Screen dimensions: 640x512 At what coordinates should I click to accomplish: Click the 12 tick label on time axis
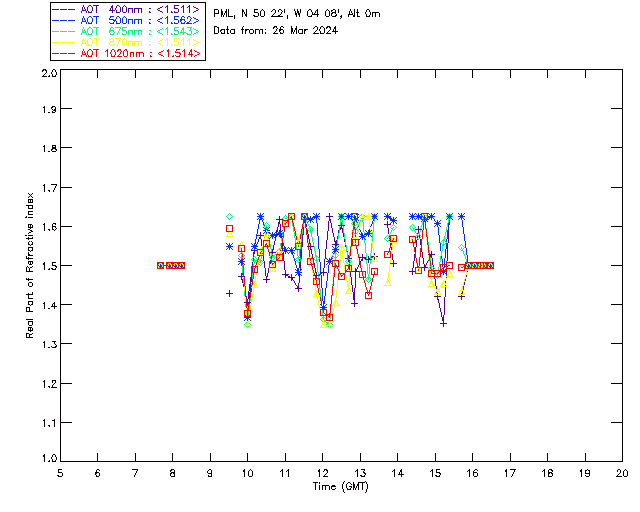point(322,473)
